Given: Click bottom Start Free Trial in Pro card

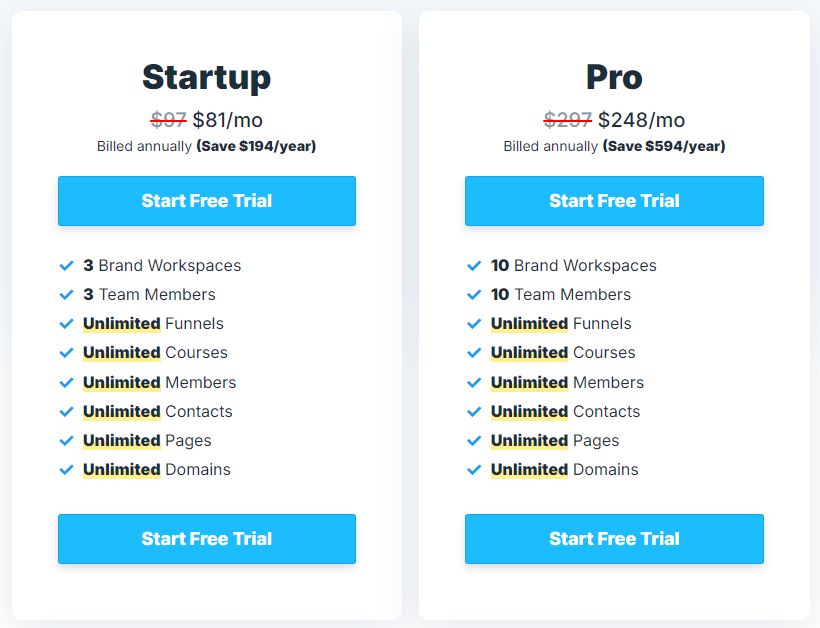Looking at the screenshot, I should 614,539.
